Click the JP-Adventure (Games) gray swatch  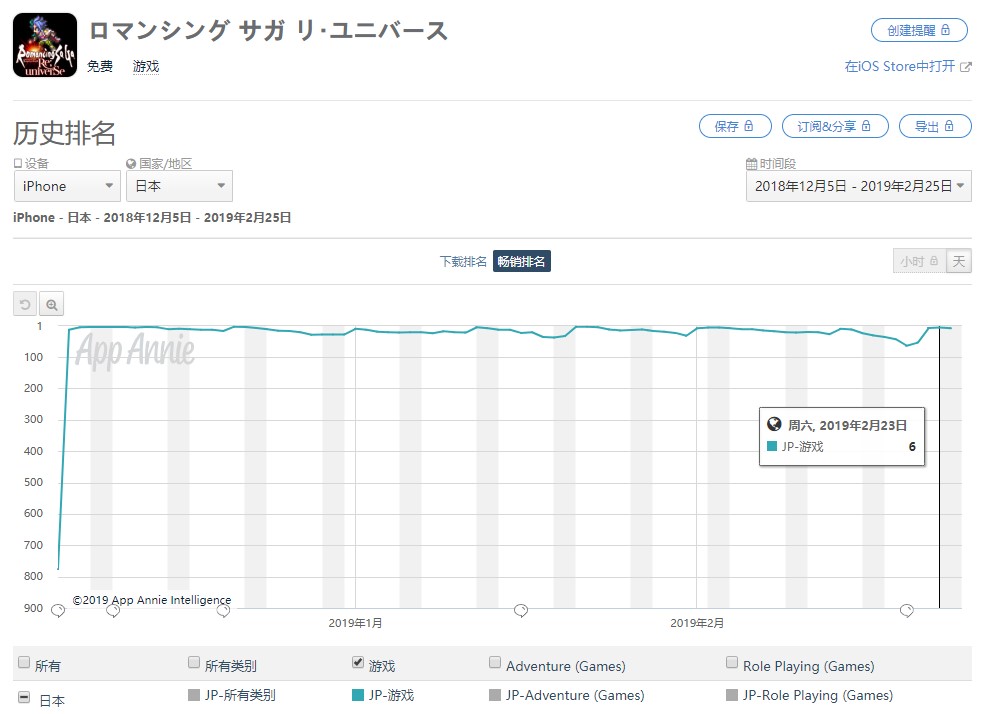495,695
